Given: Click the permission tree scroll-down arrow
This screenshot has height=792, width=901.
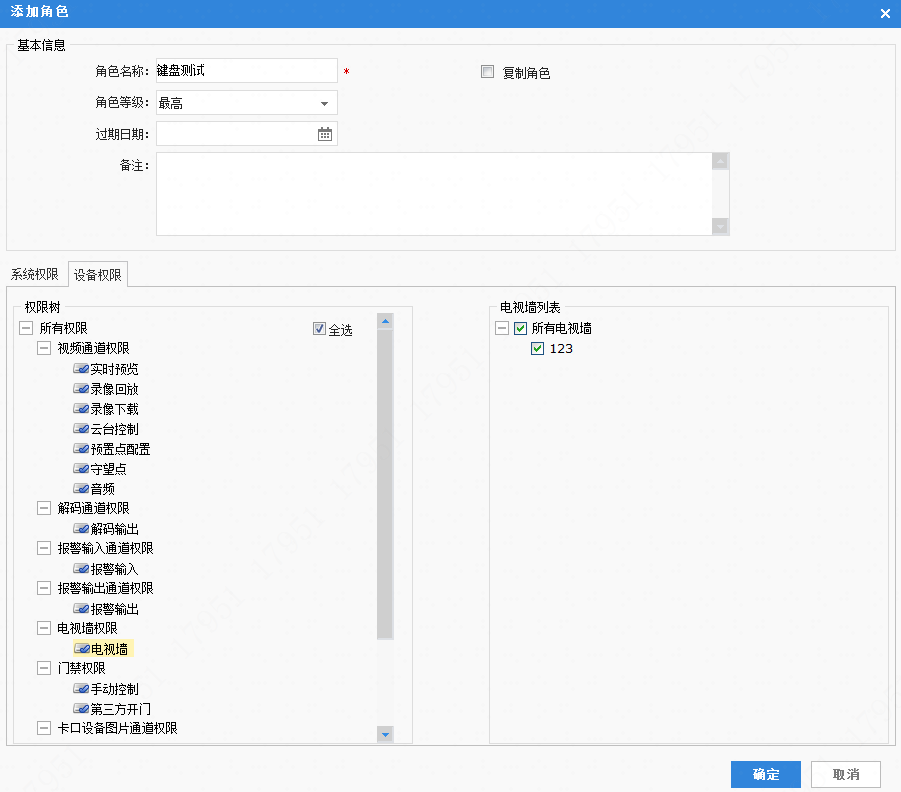Looking at the screenshot, I should (x=386, y=734).
